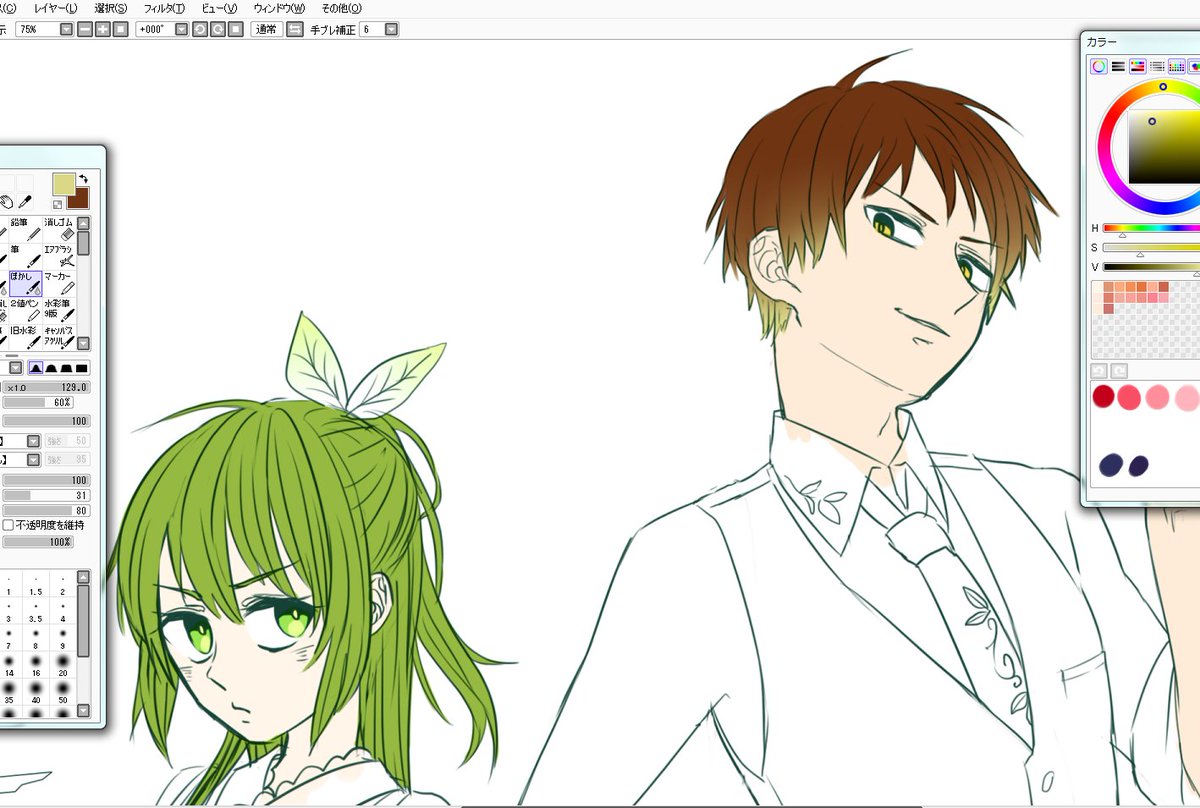Toggle the color mixer panel icon
The height and width of the screenshot is (808, 1200).
(1157, 66)
